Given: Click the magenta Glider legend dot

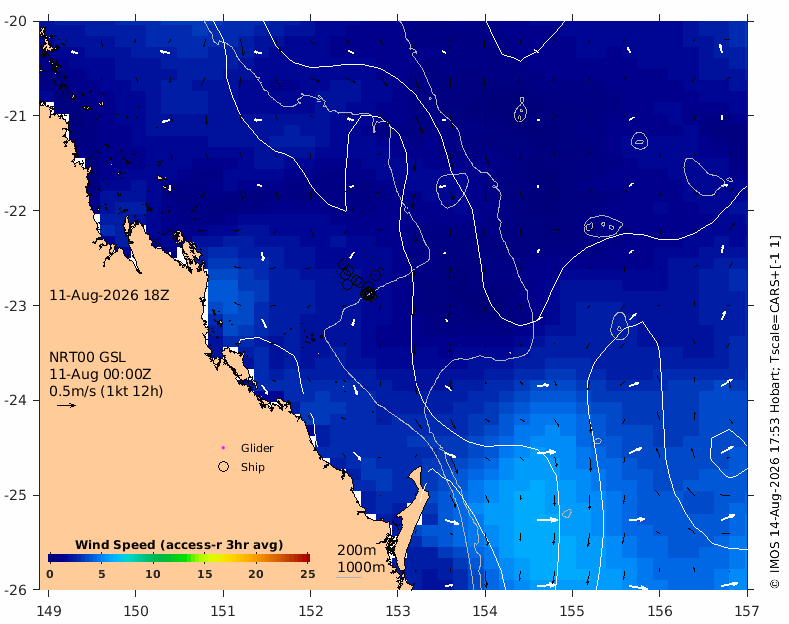Looking at the screenshot, I should tap(223, 448).
